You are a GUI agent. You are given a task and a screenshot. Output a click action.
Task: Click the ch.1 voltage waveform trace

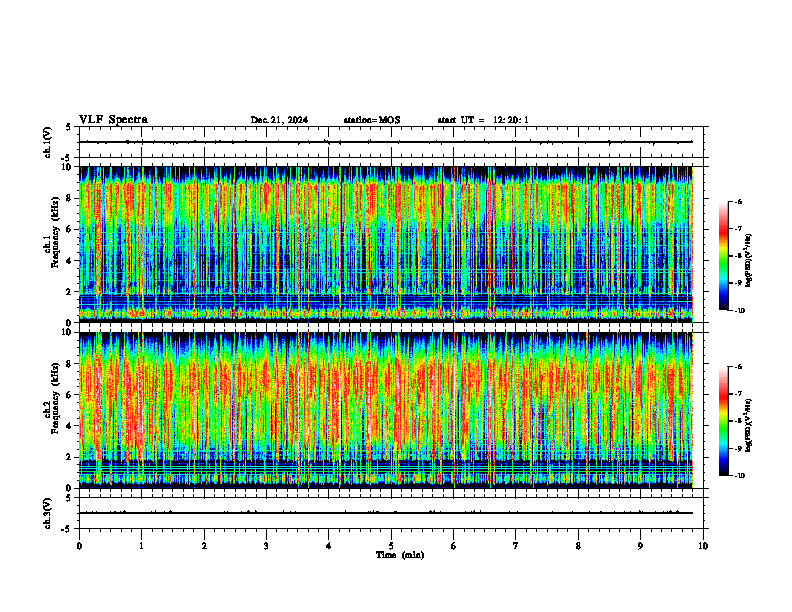[x=386, y=142]
